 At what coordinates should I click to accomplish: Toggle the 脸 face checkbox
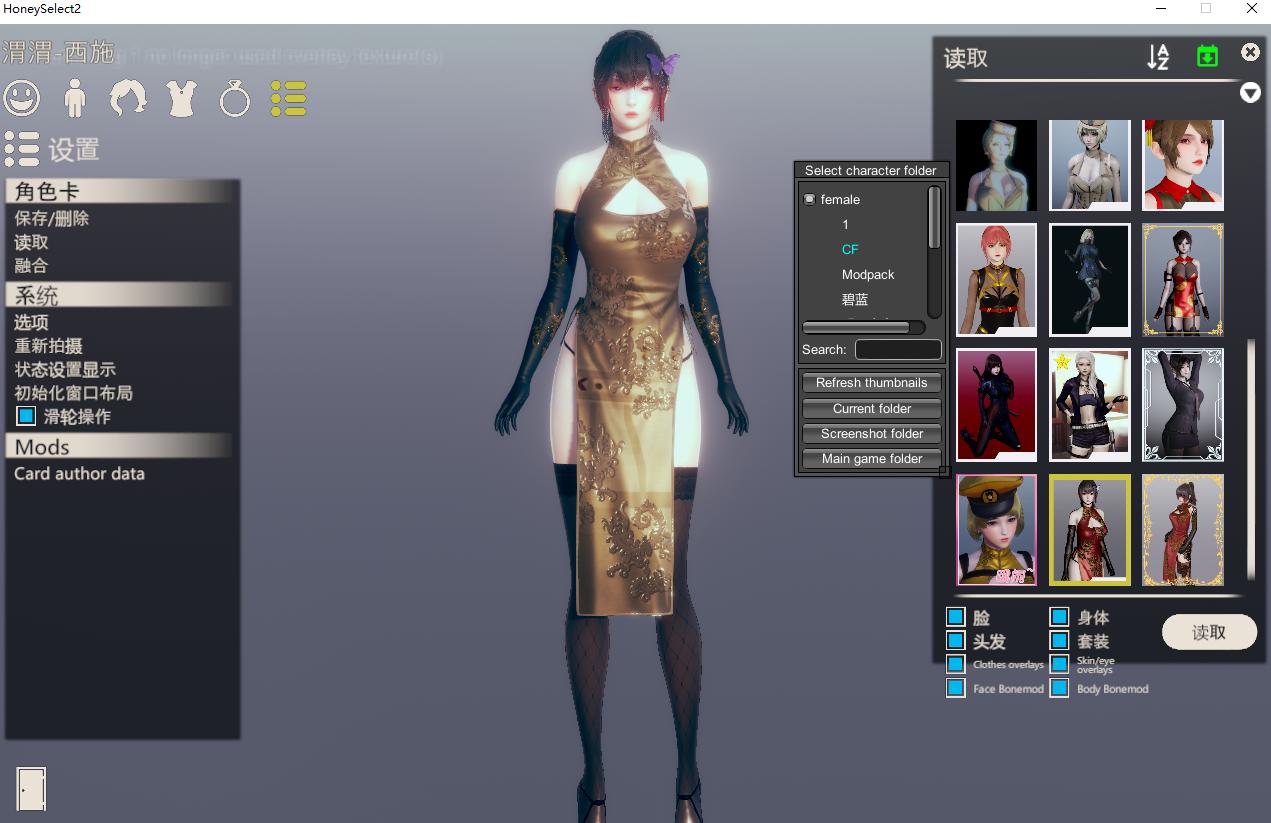tap(956, 617)
